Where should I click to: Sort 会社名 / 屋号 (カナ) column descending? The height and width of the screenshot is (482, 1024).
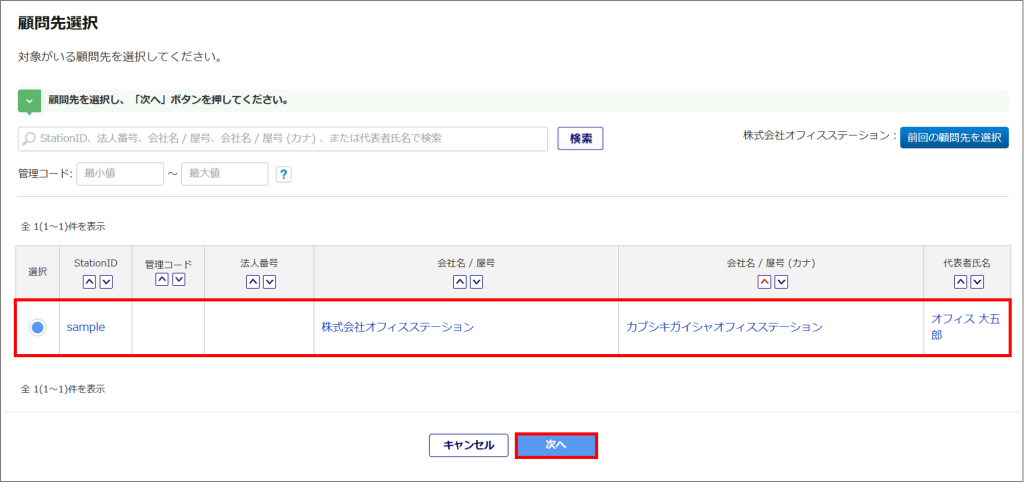pos(780,282)
